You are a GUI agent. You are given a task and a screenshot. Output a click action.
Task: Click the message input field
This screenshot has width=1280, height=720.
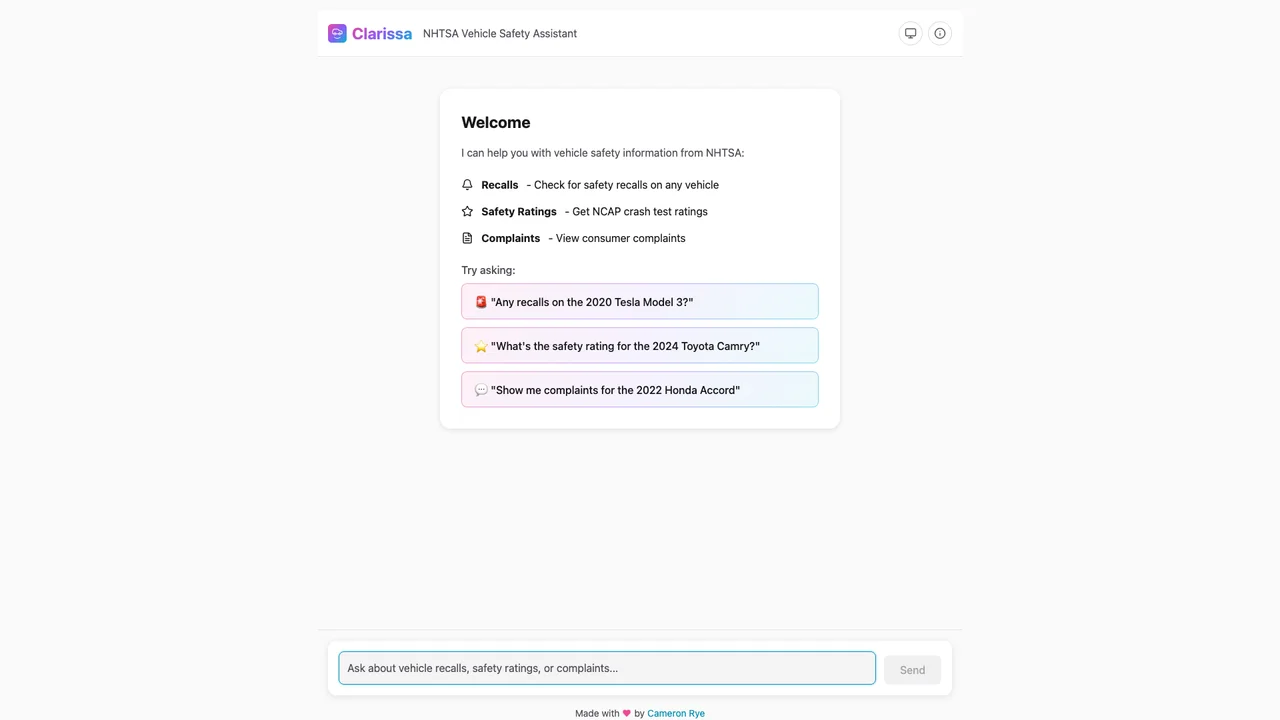606,668
